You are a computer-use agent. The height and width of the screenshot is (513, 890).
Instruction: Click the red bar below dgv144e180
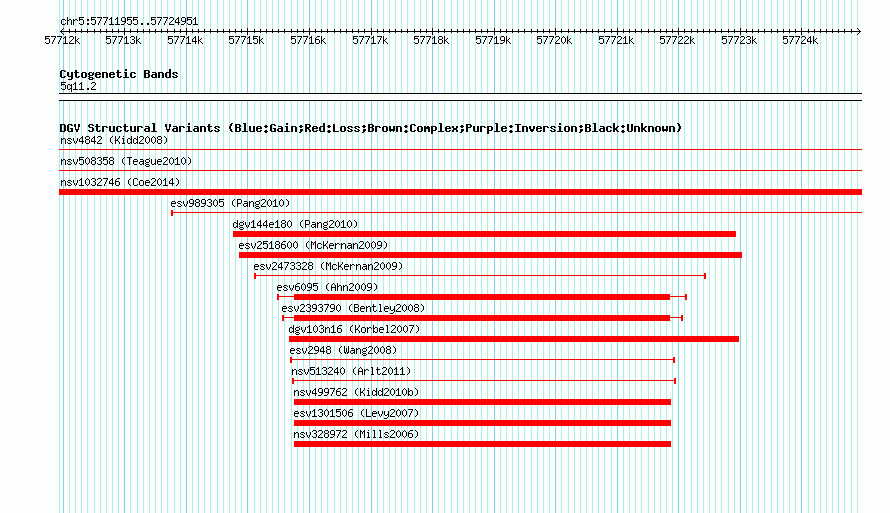click(x=484, y=234)
